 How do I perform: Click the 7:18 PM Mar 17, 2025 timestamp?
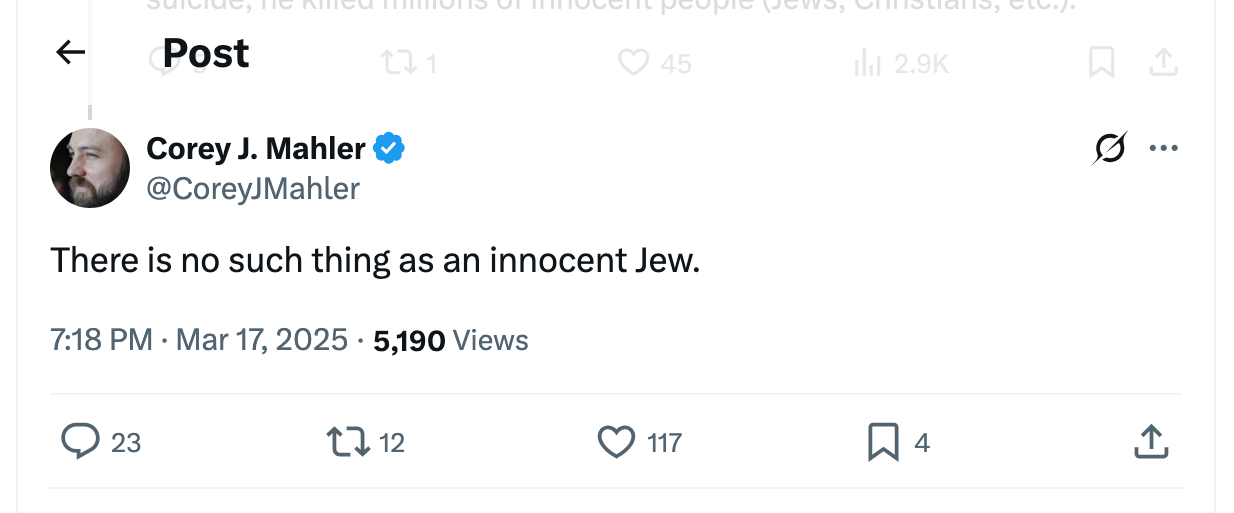[199, 340]
